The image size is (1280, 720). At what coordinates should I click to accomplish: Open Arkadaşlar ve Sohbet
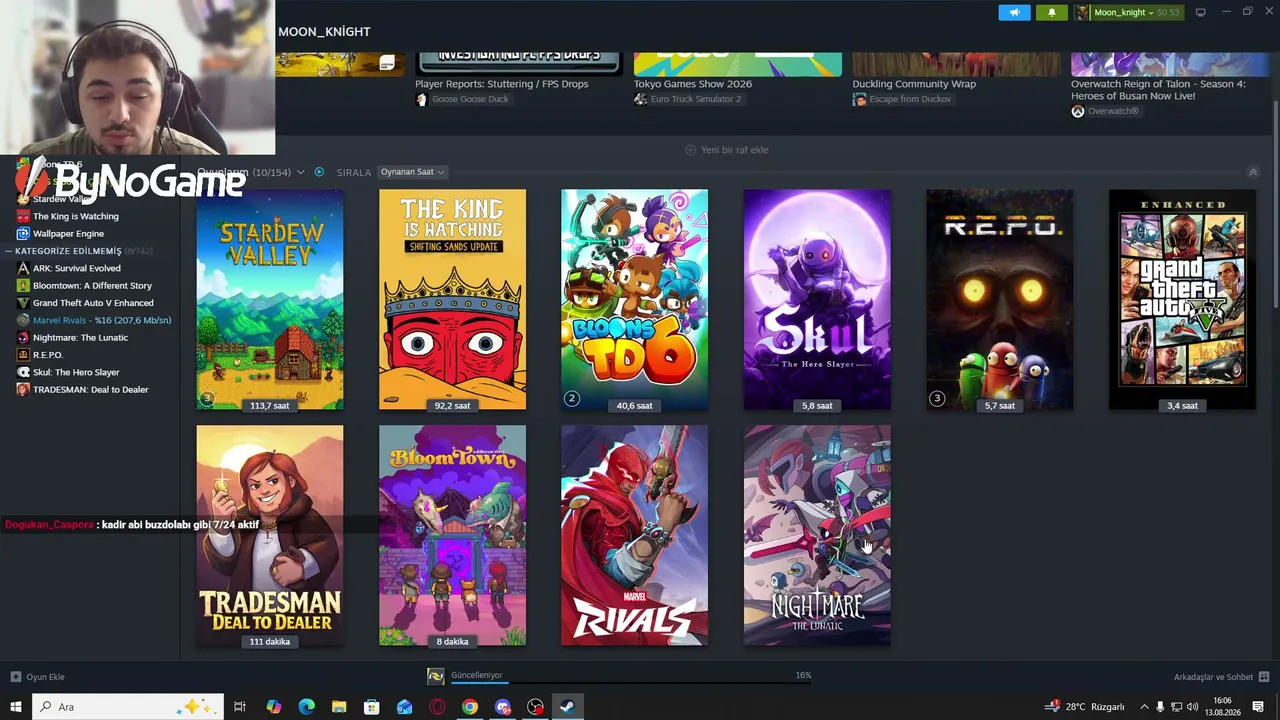(1221, 677)
